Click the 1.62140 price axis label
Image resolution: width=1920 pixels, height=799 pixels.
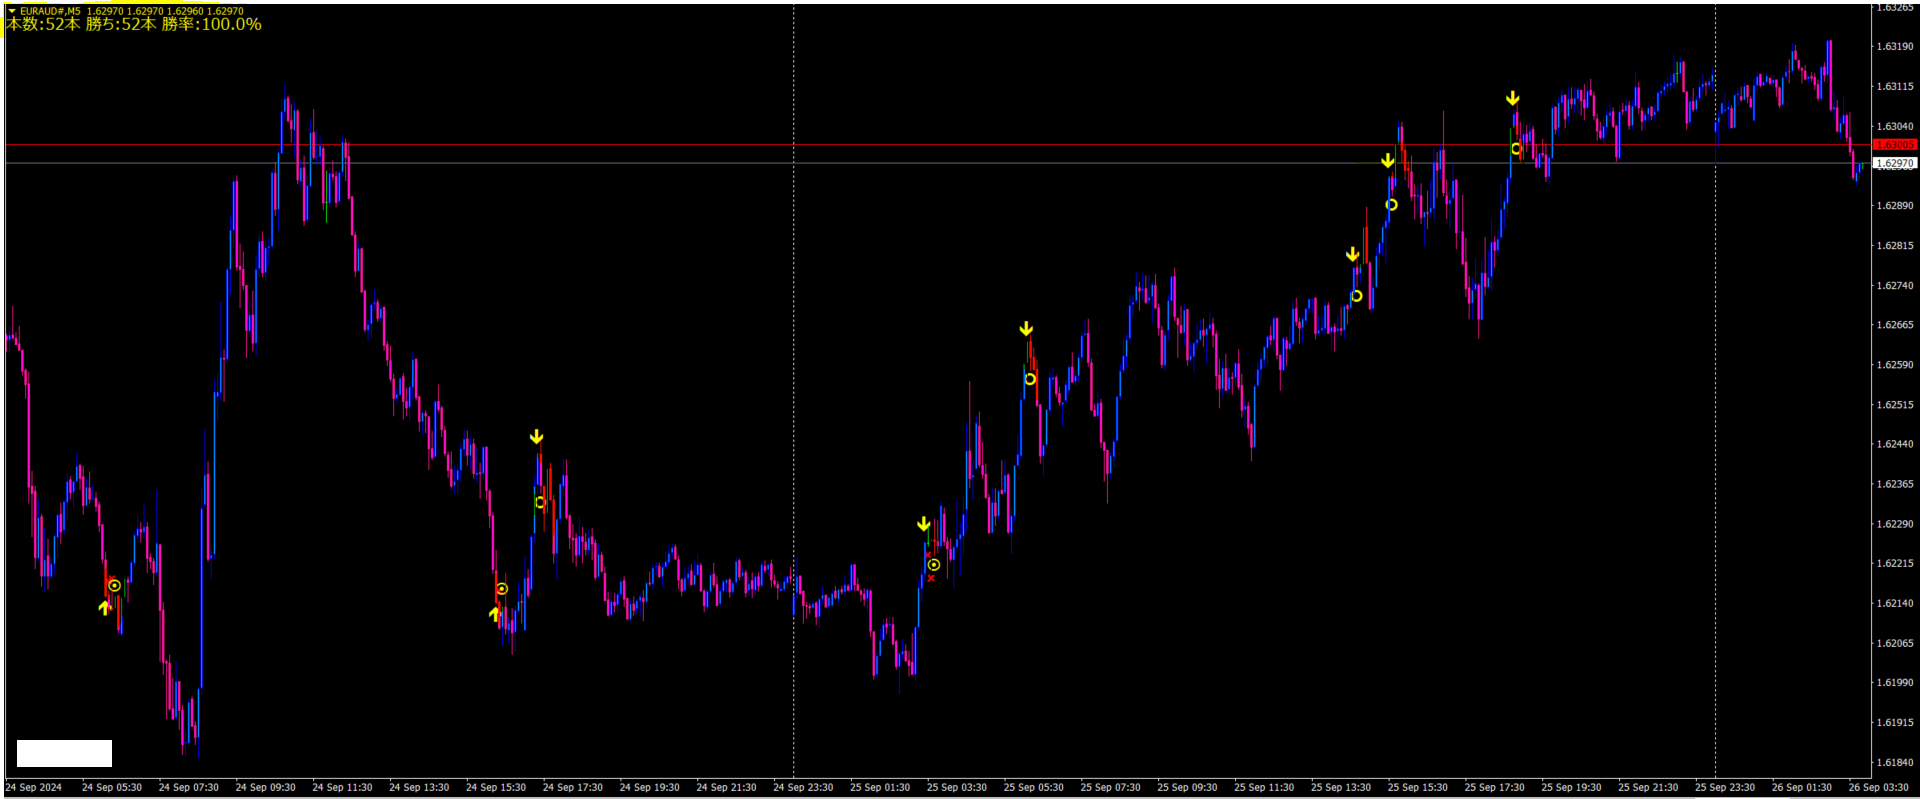pyautogui.click(x=1895, y=604)
